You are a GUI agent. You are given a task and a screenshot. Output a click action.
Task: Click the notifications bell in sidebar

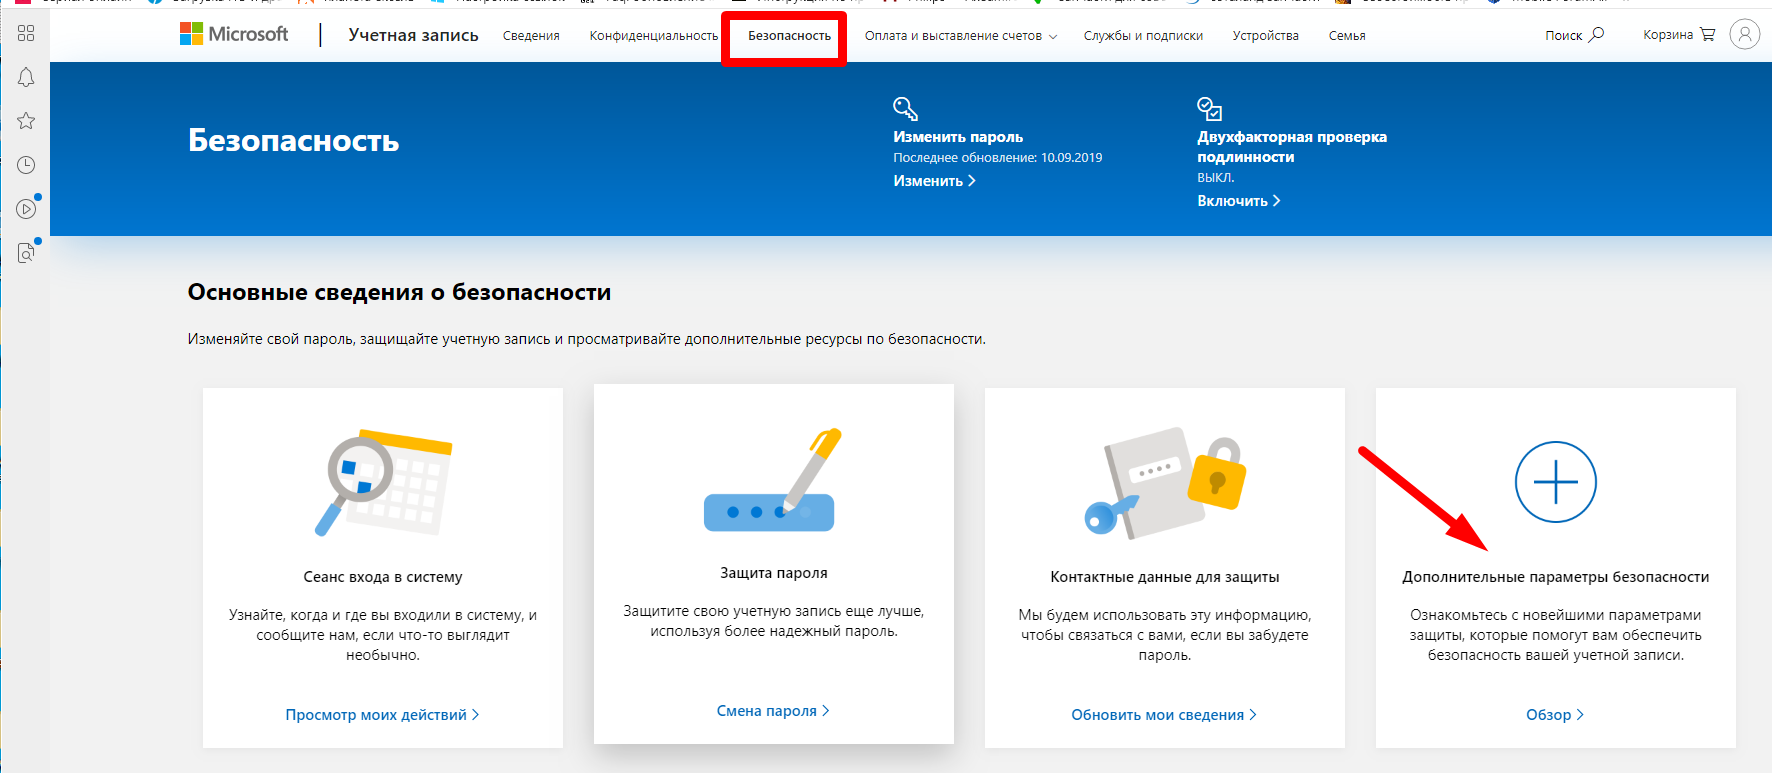coord(26,78)
